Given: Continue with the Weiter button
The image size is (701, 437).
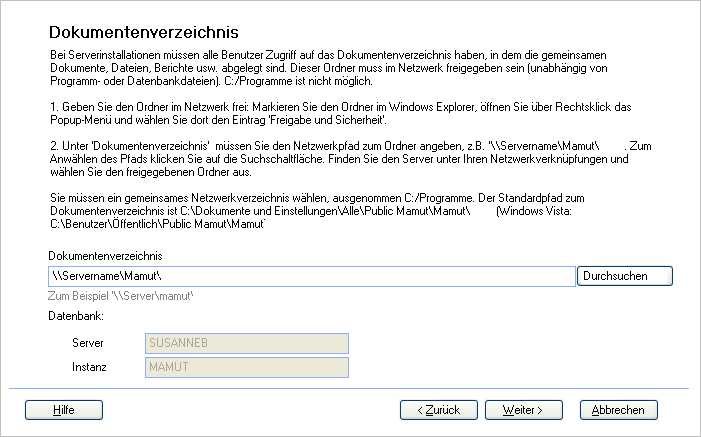Looking at the screenshot, I should [524, 410].
